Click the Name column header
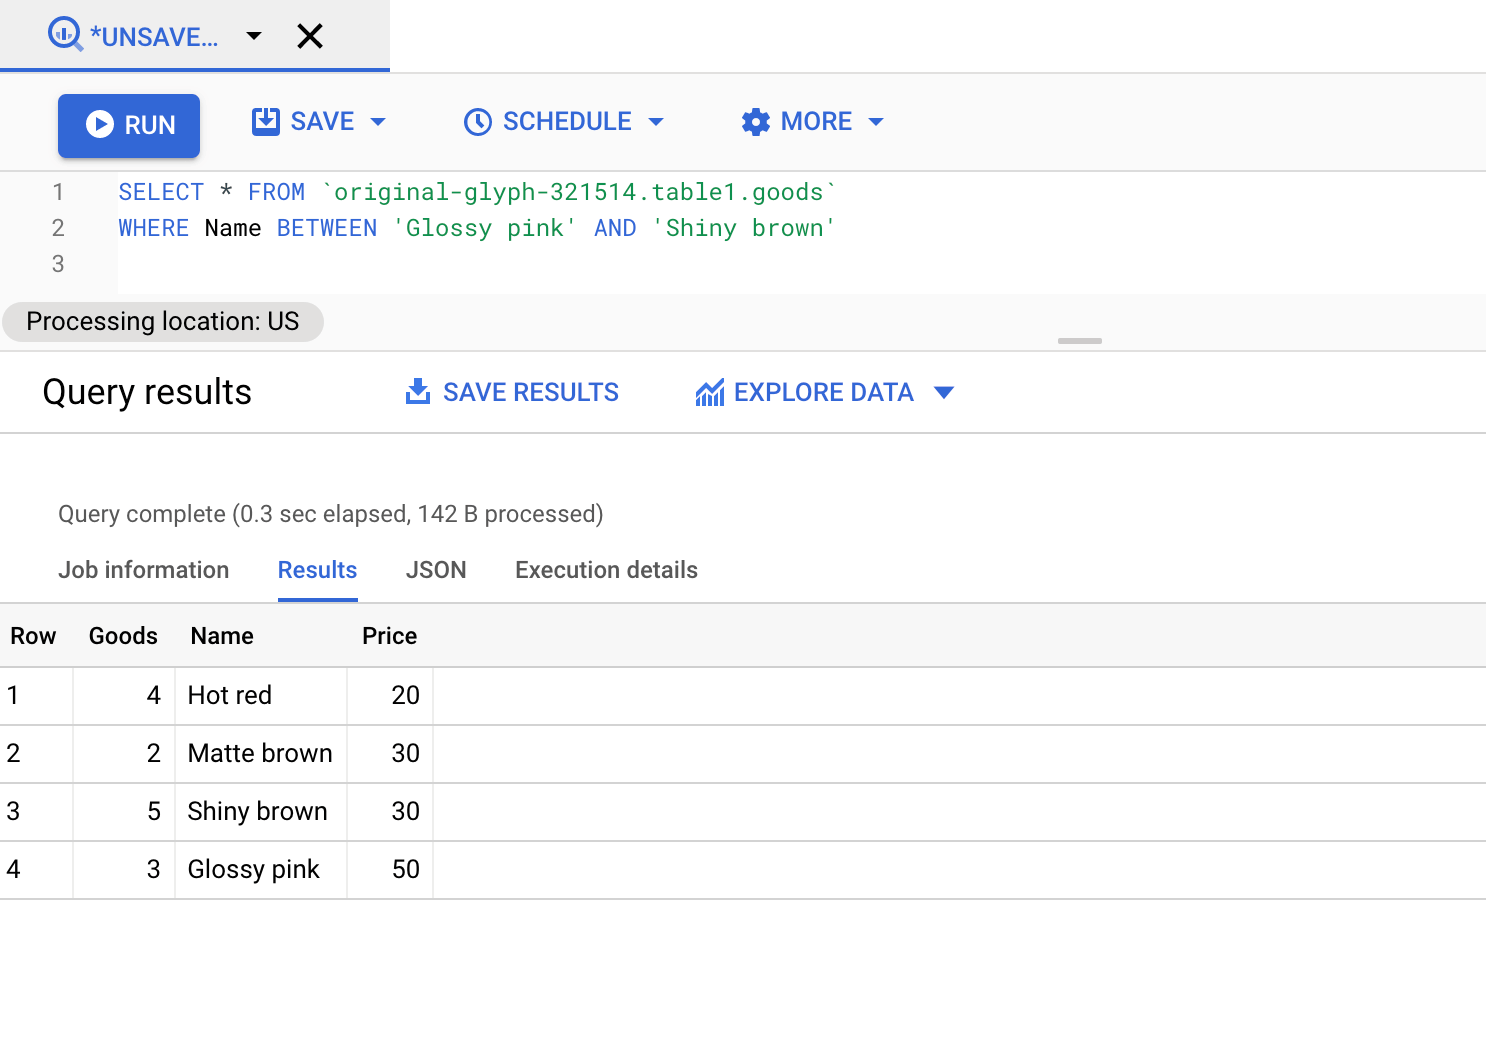1486x1042 pixels. pos(222,636)
